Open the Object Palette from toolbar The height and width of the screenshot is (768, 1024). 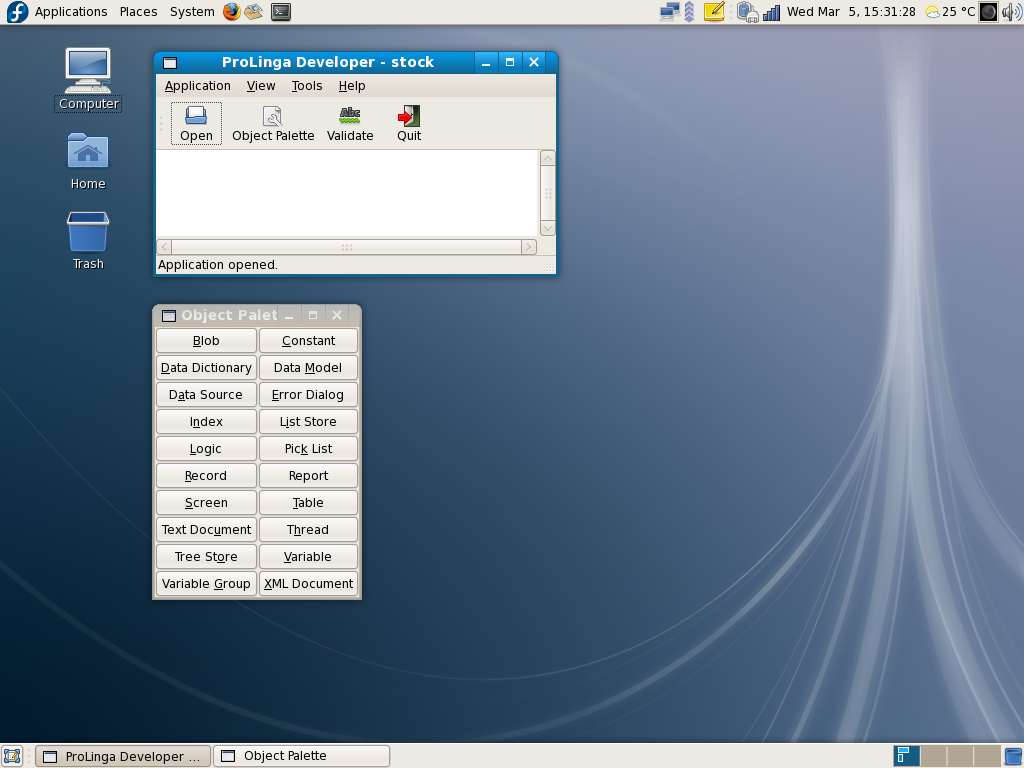273,123
